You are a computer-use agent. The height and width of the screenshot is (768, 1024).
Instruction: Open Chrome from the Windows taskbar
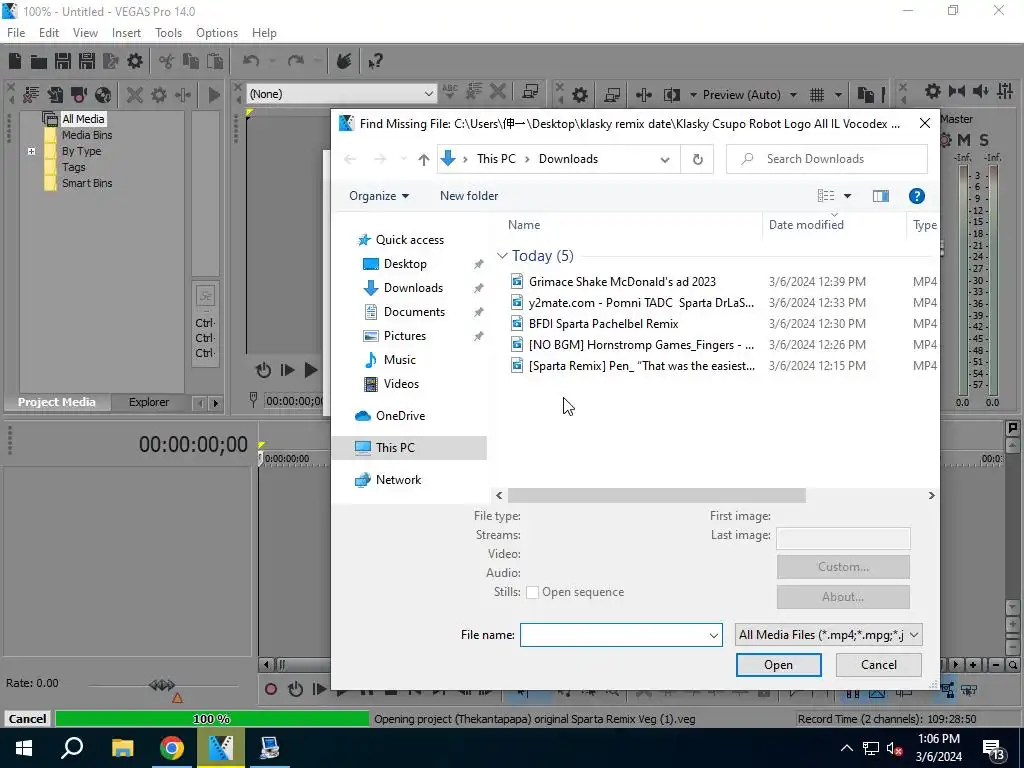click(x=172, y=748)
